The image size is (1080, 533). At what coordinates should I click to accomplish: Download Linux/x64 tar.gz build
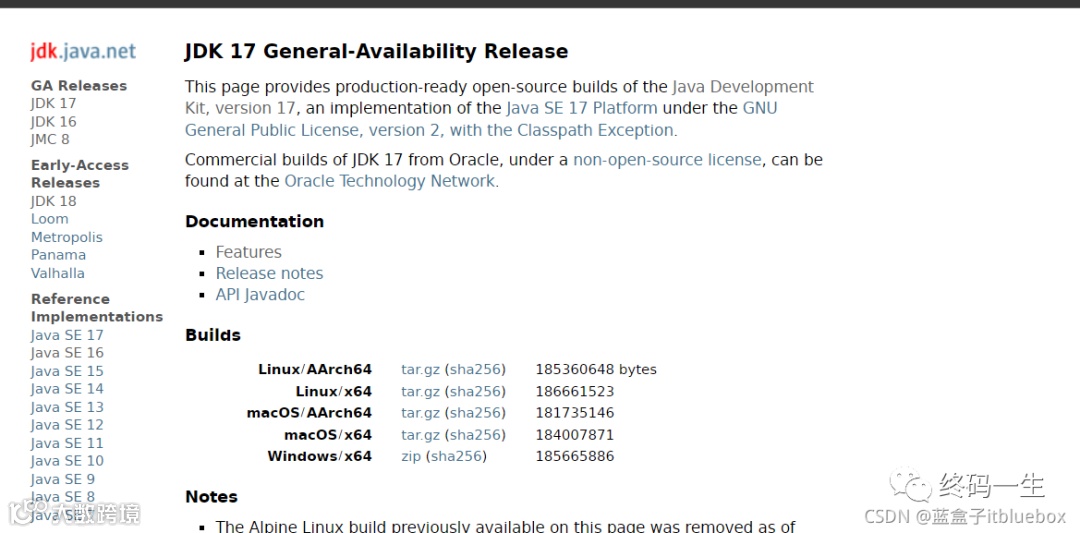click(420, 391)
